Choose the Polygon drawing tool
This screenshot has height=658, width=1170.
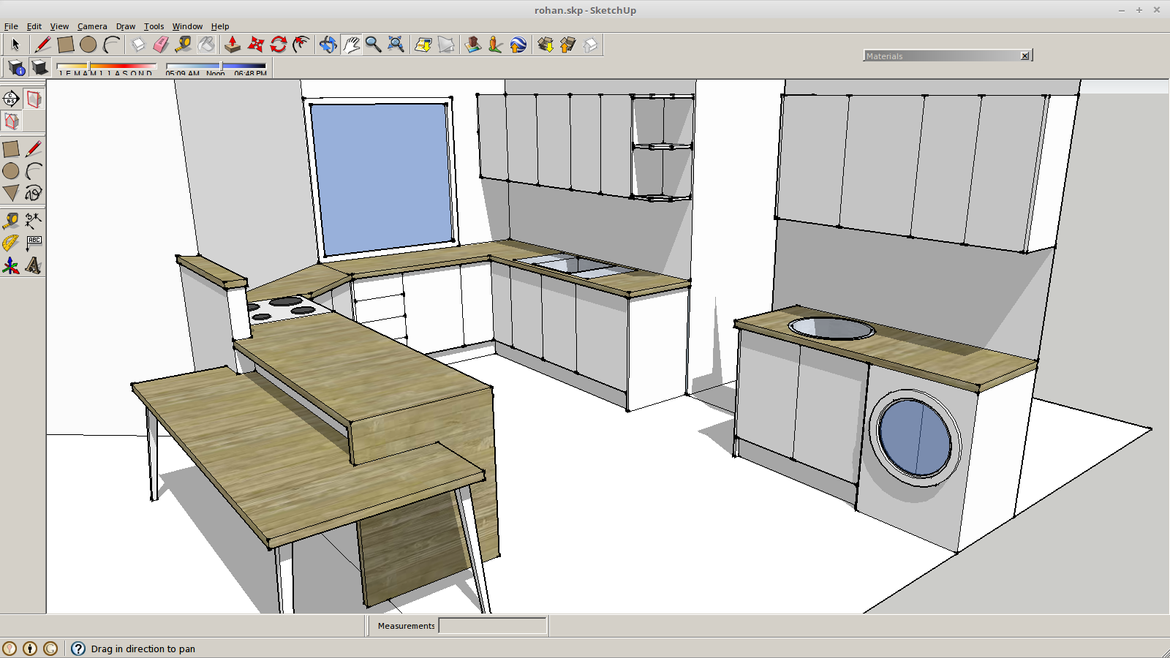tap(11, 193)
